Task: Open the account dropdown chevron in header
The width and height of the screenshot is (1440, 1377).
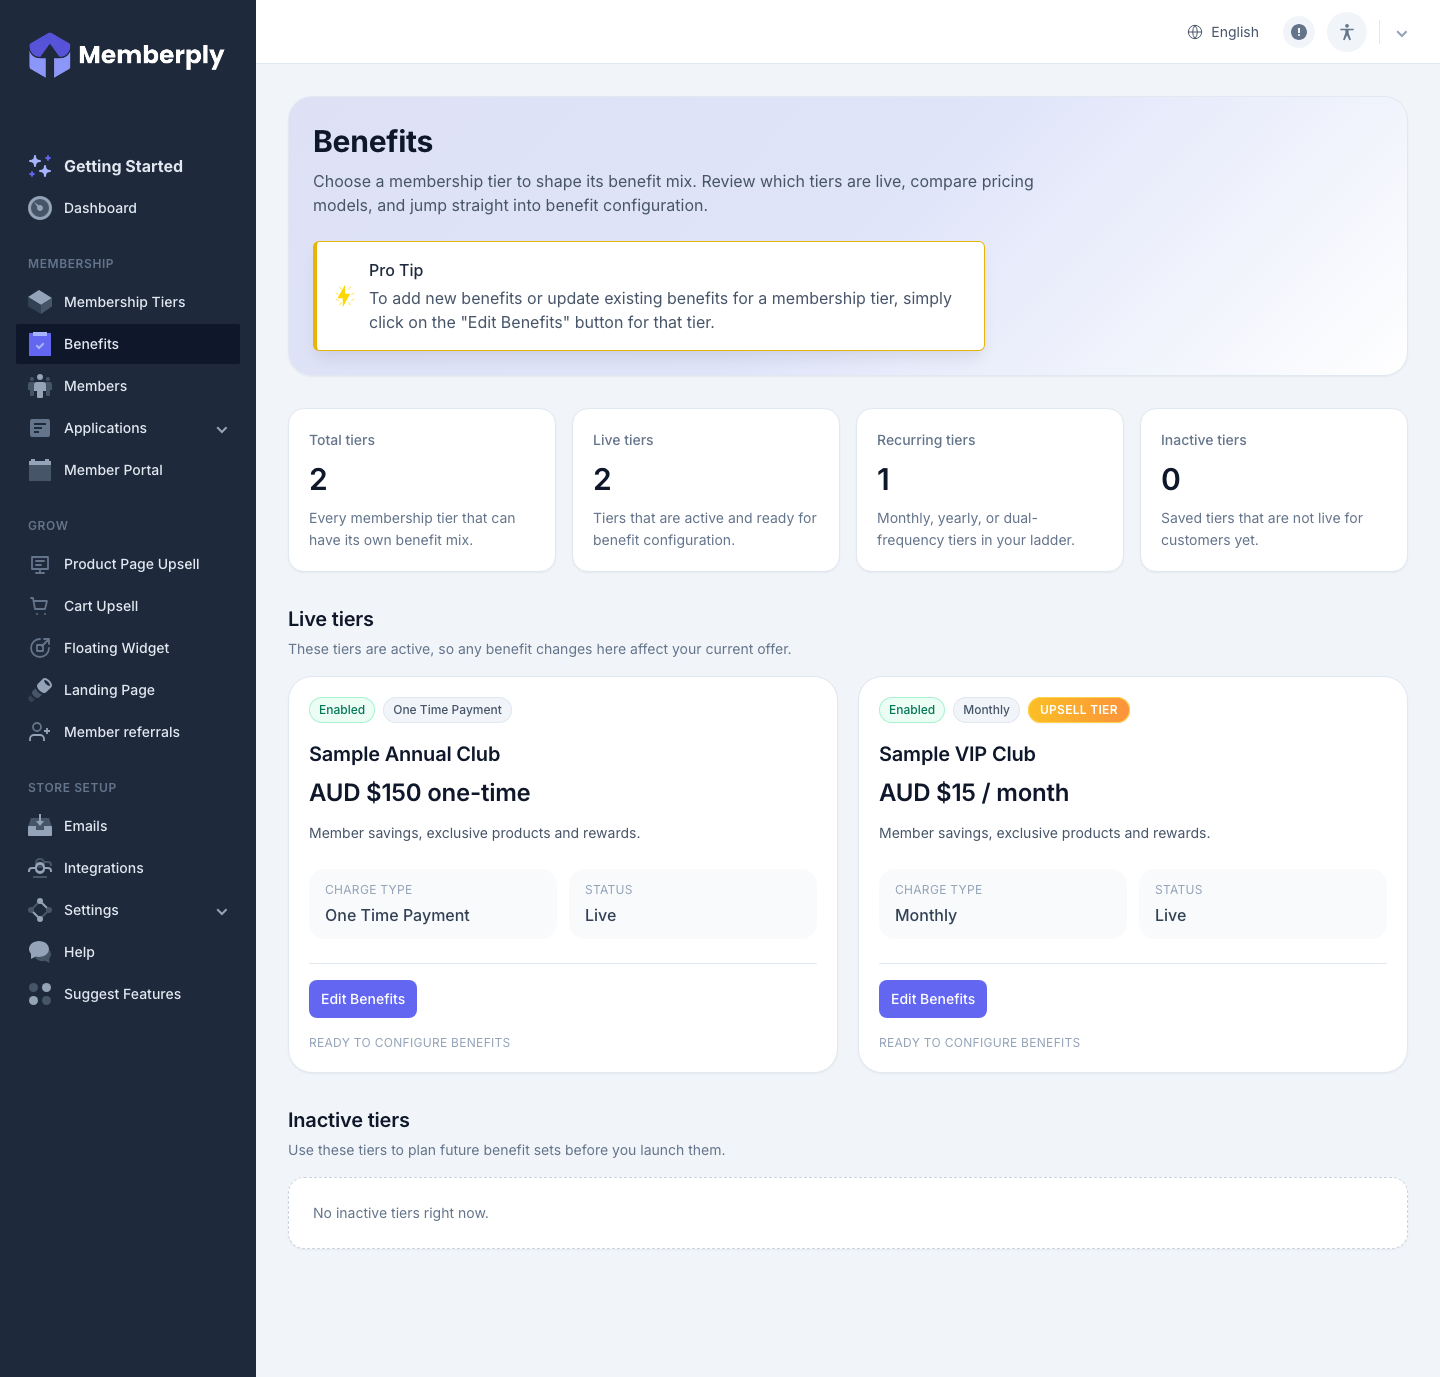Action: 1402,33
